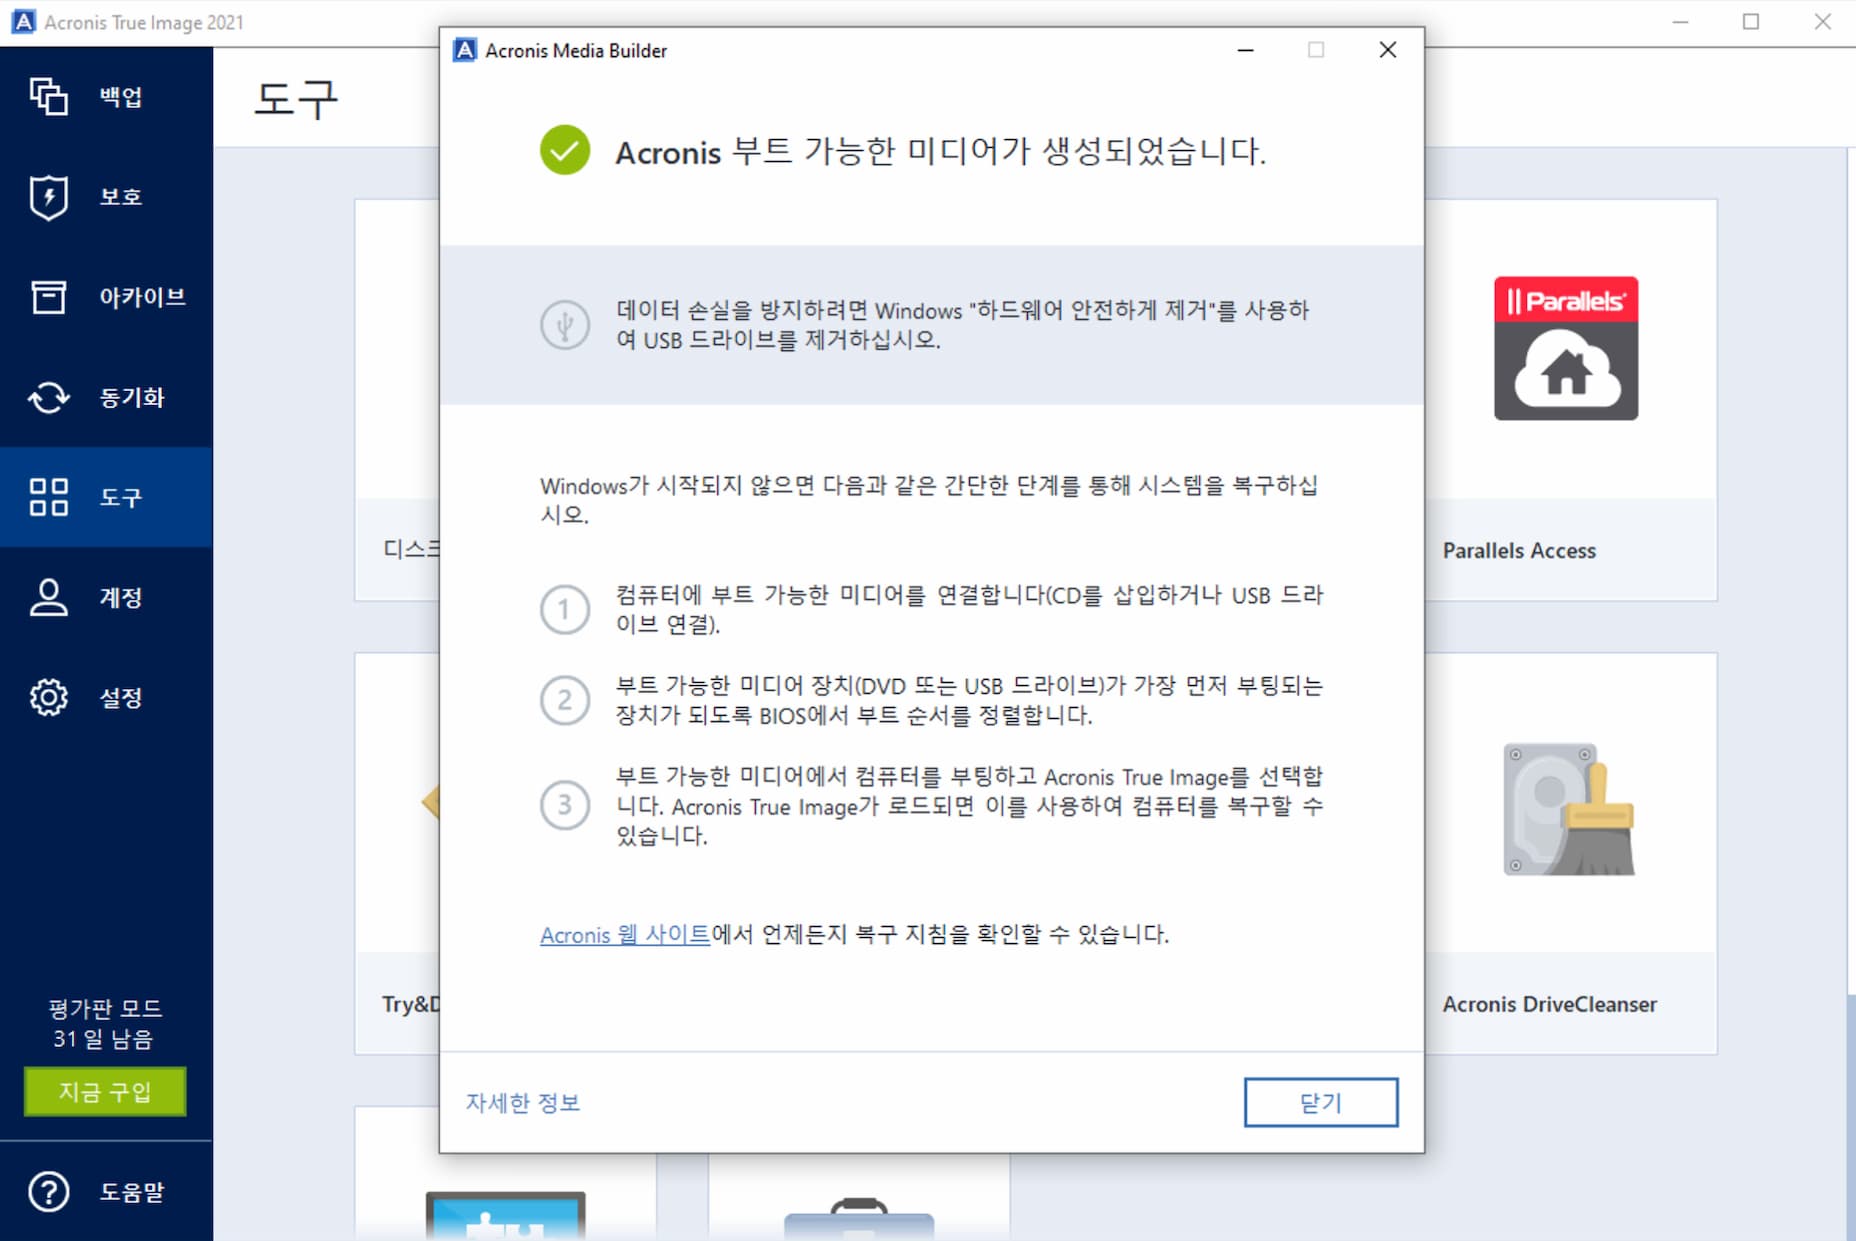Minimize the Acronis Media Builder dialog

(1246, 50)
